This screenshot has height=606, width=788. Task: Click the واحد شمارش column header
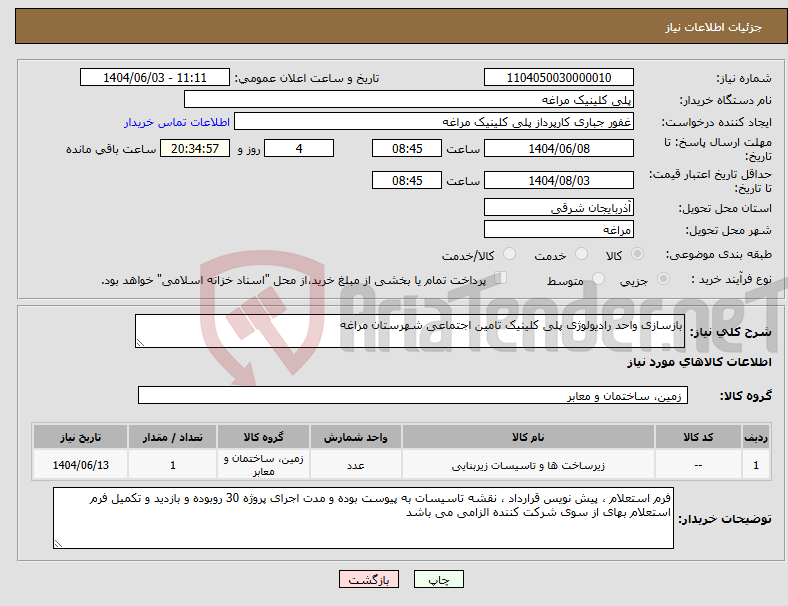click(x=355, y=437)
